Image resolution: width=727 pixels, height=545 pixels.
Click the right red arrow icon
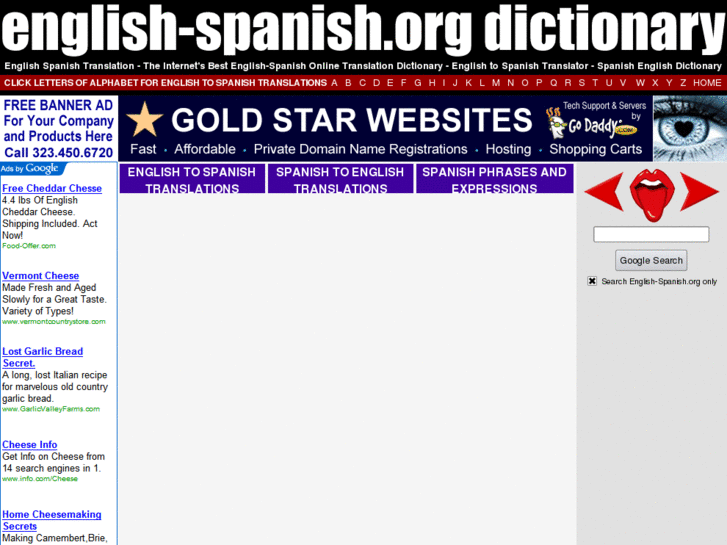tap(699, 191)
